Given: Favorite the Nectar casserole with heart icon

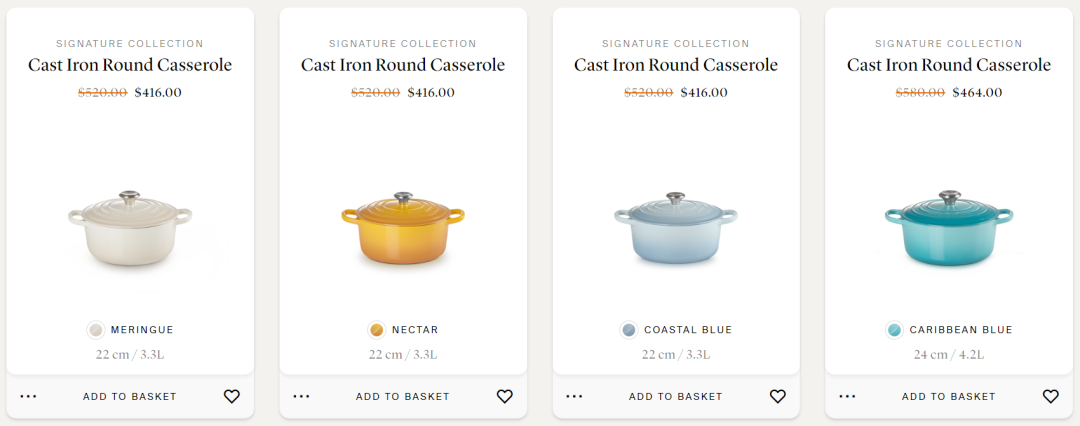Looking at the screenshot, I should [x=505, y=397].
